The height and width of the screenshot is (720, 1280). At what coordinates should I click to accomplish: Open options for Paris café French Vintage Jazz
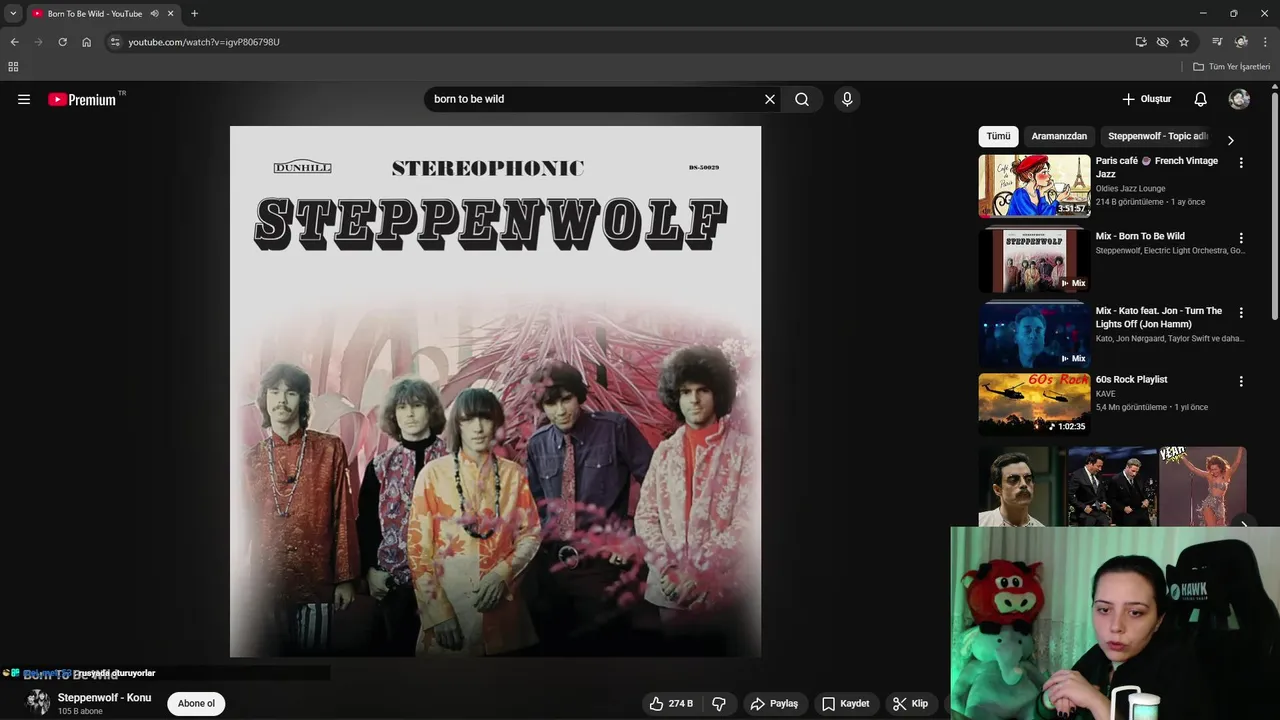click(1241, 163)
